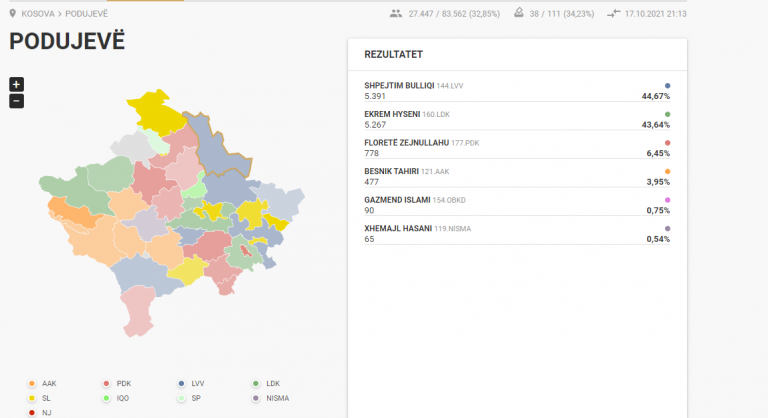Select the PDK legend dot

(106, 384)
